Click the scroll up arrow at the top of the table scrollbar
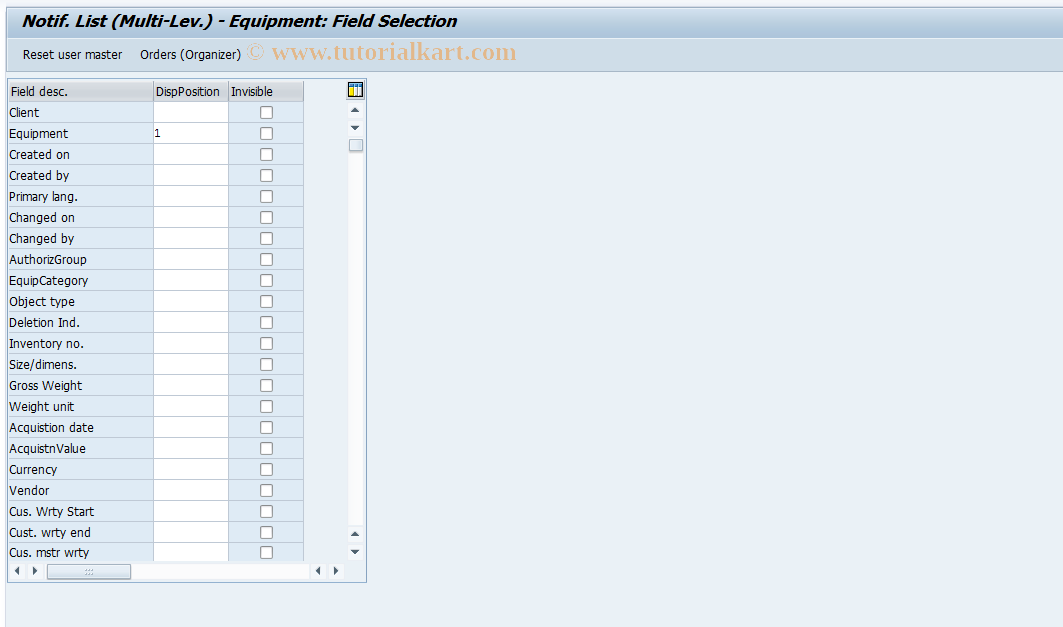This screenshot has height=627, width=1063. pos(355,110)
